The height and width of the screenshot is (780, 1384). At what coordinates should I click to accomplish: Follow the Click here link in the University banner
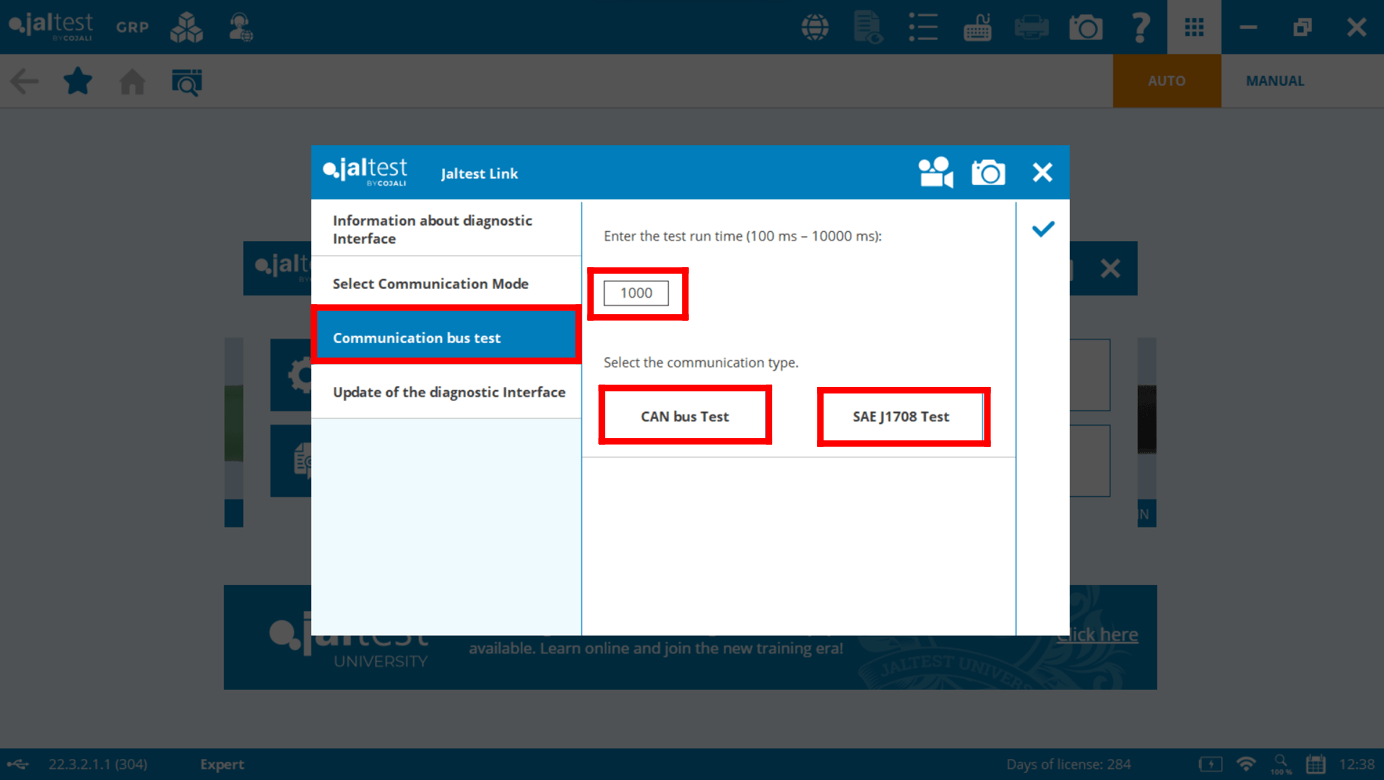tap(1097, 634)
